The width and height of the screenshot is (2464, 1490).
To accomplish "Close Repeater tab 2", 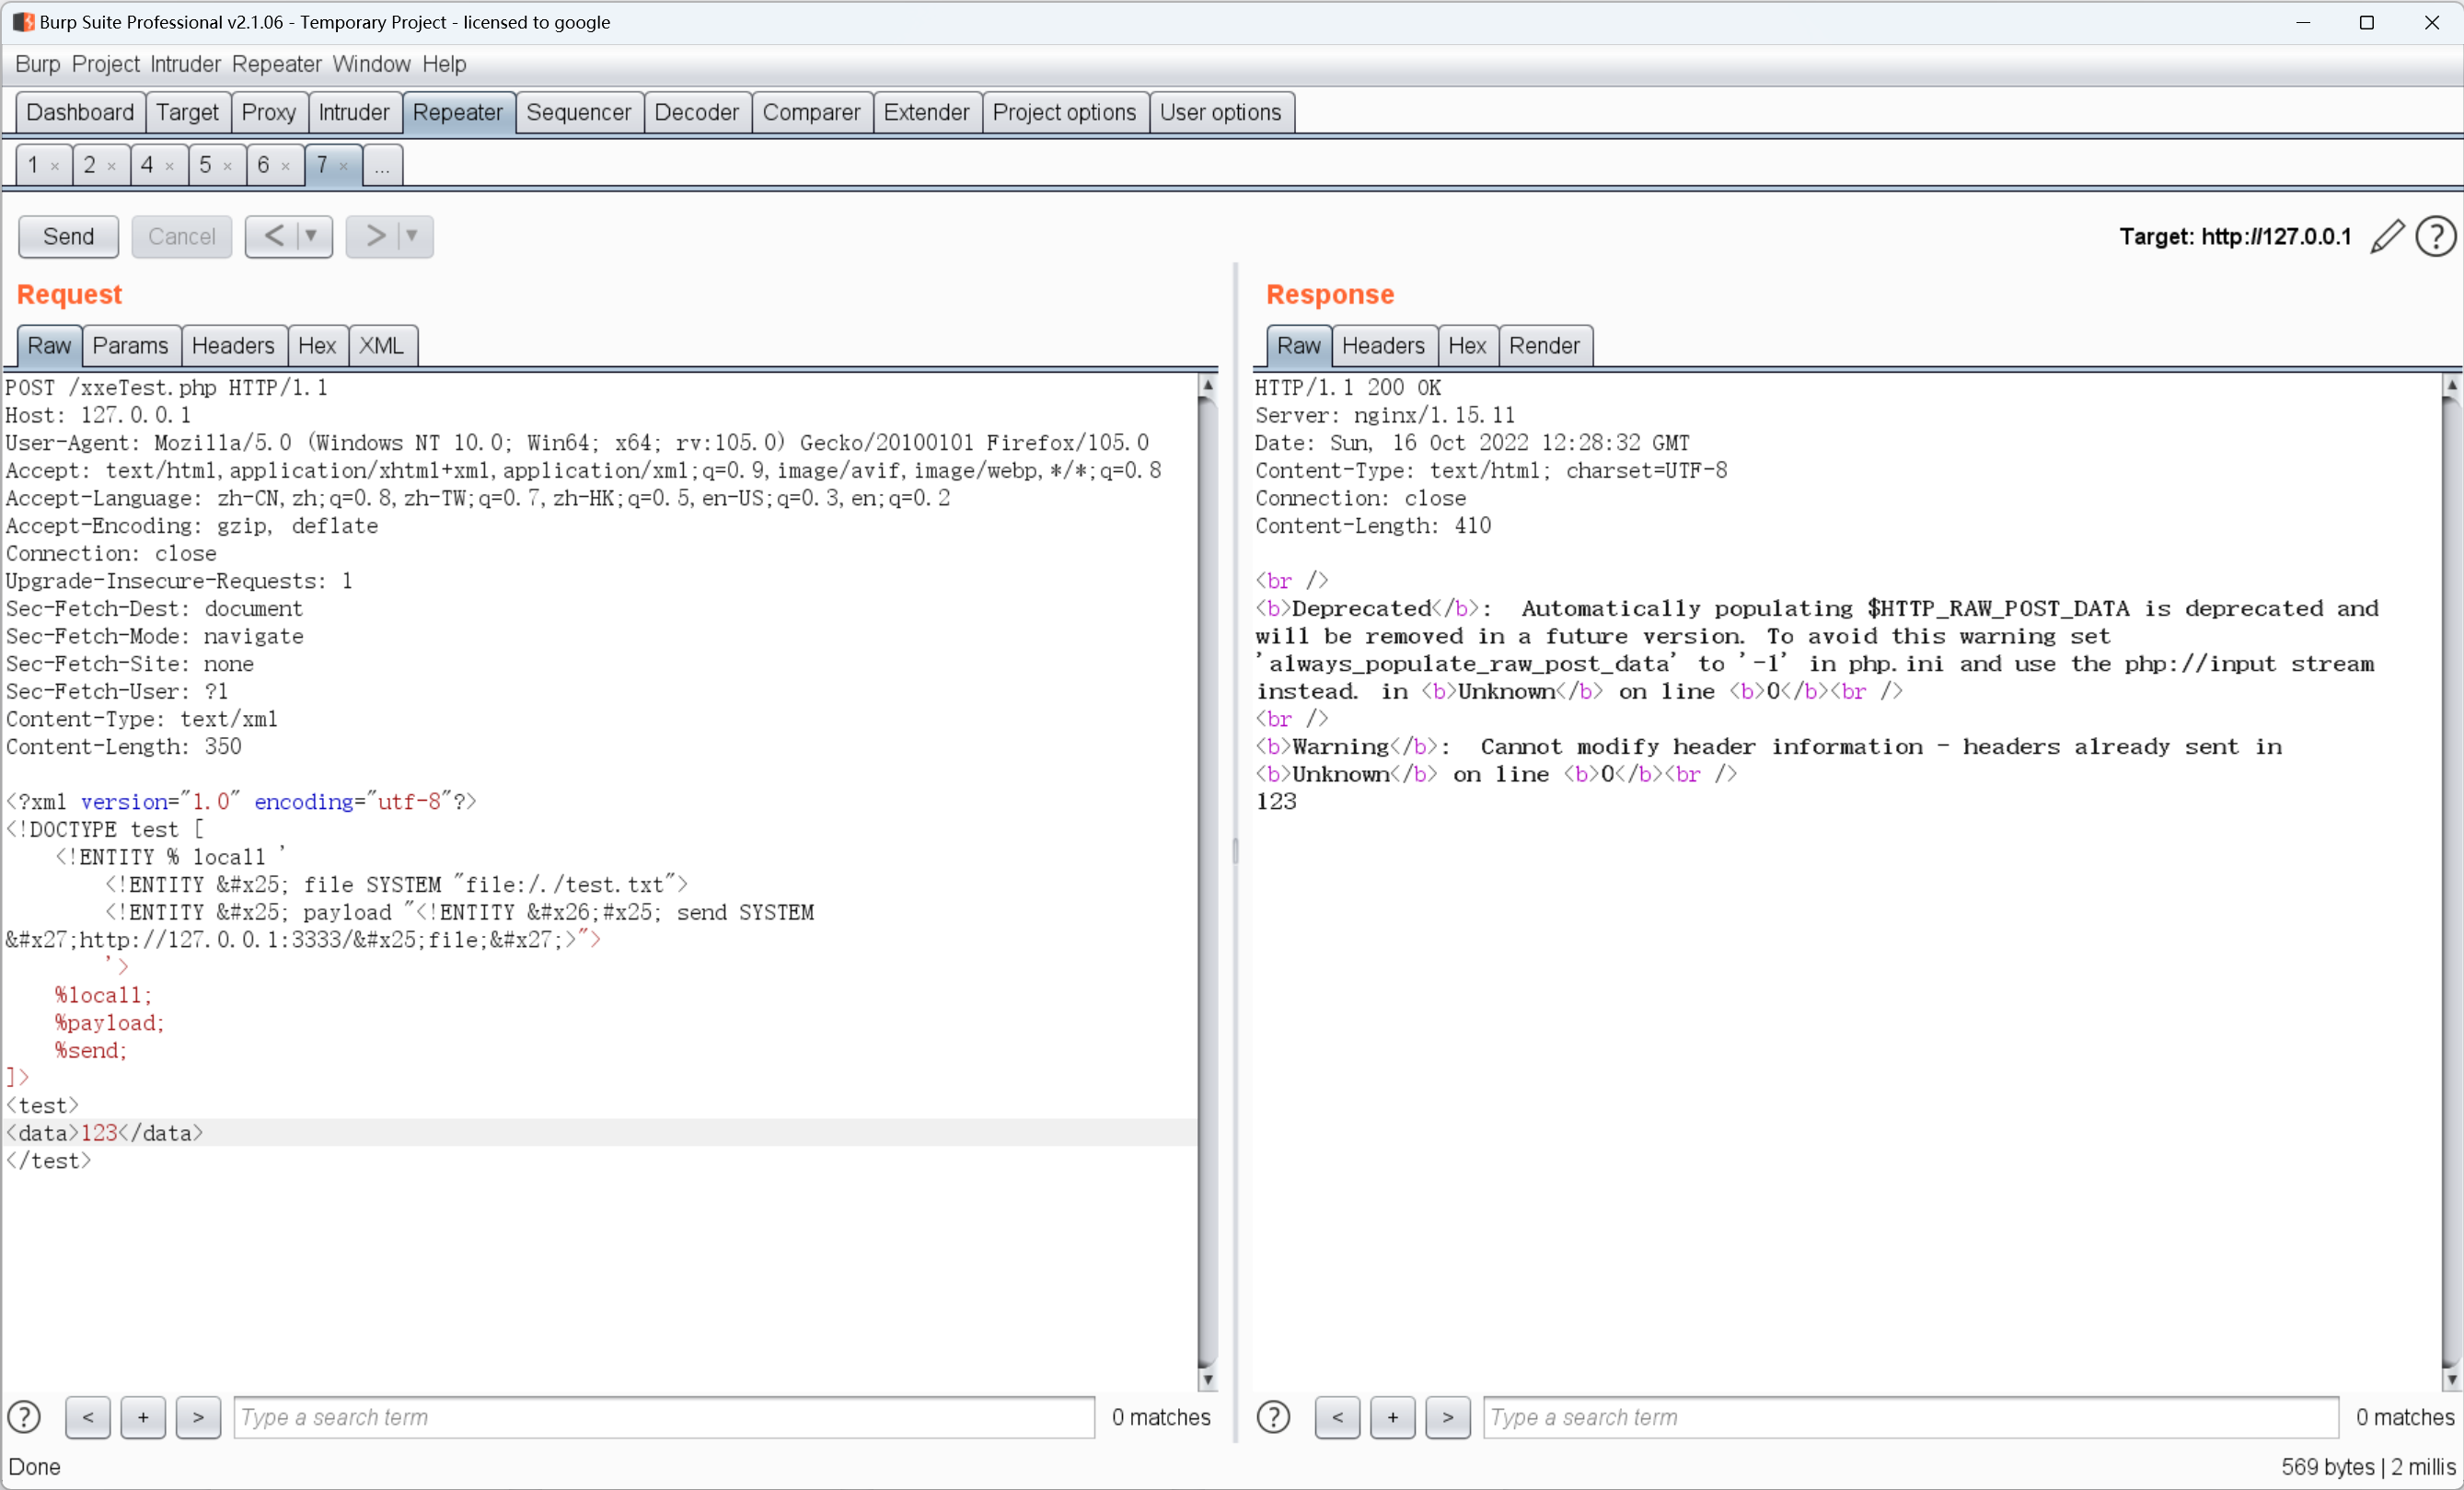I will tap(112, 166).
